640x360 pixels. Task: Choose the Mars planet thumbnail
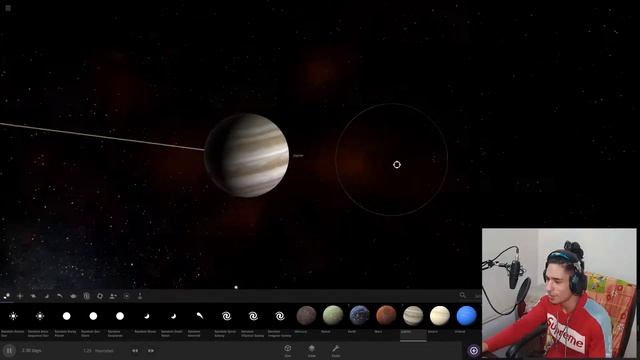pyautogui.click(x=386, y=316)
